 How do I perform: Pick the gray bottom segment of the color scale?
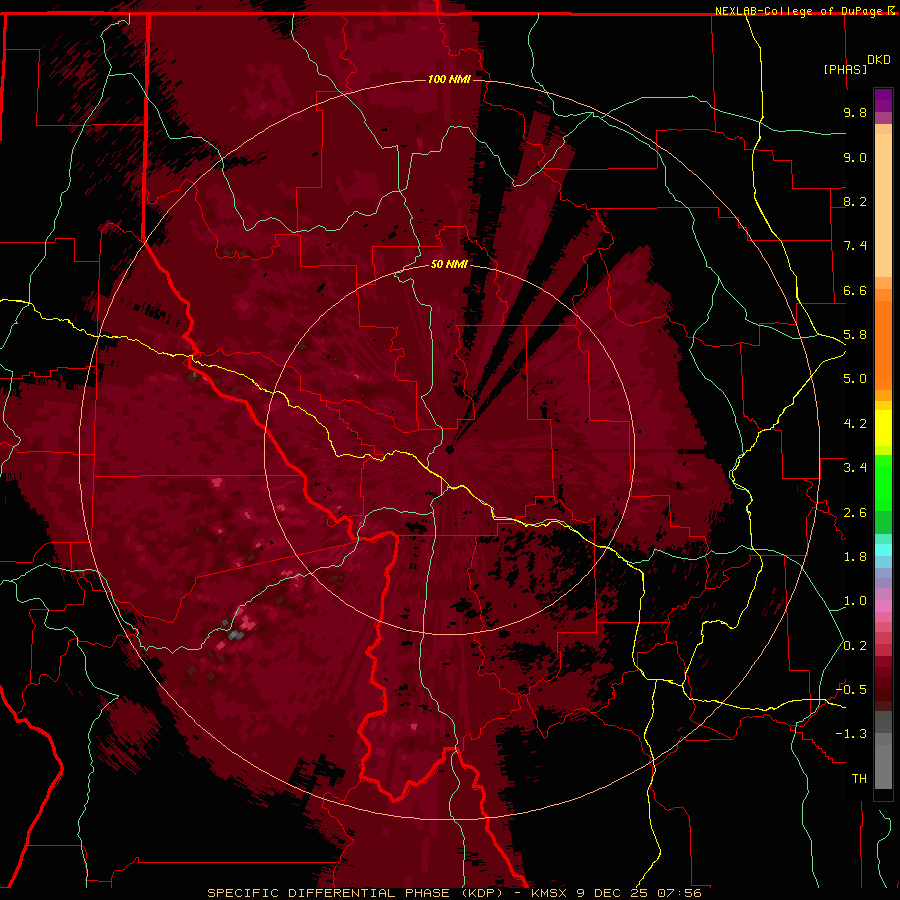click(883, 763)
